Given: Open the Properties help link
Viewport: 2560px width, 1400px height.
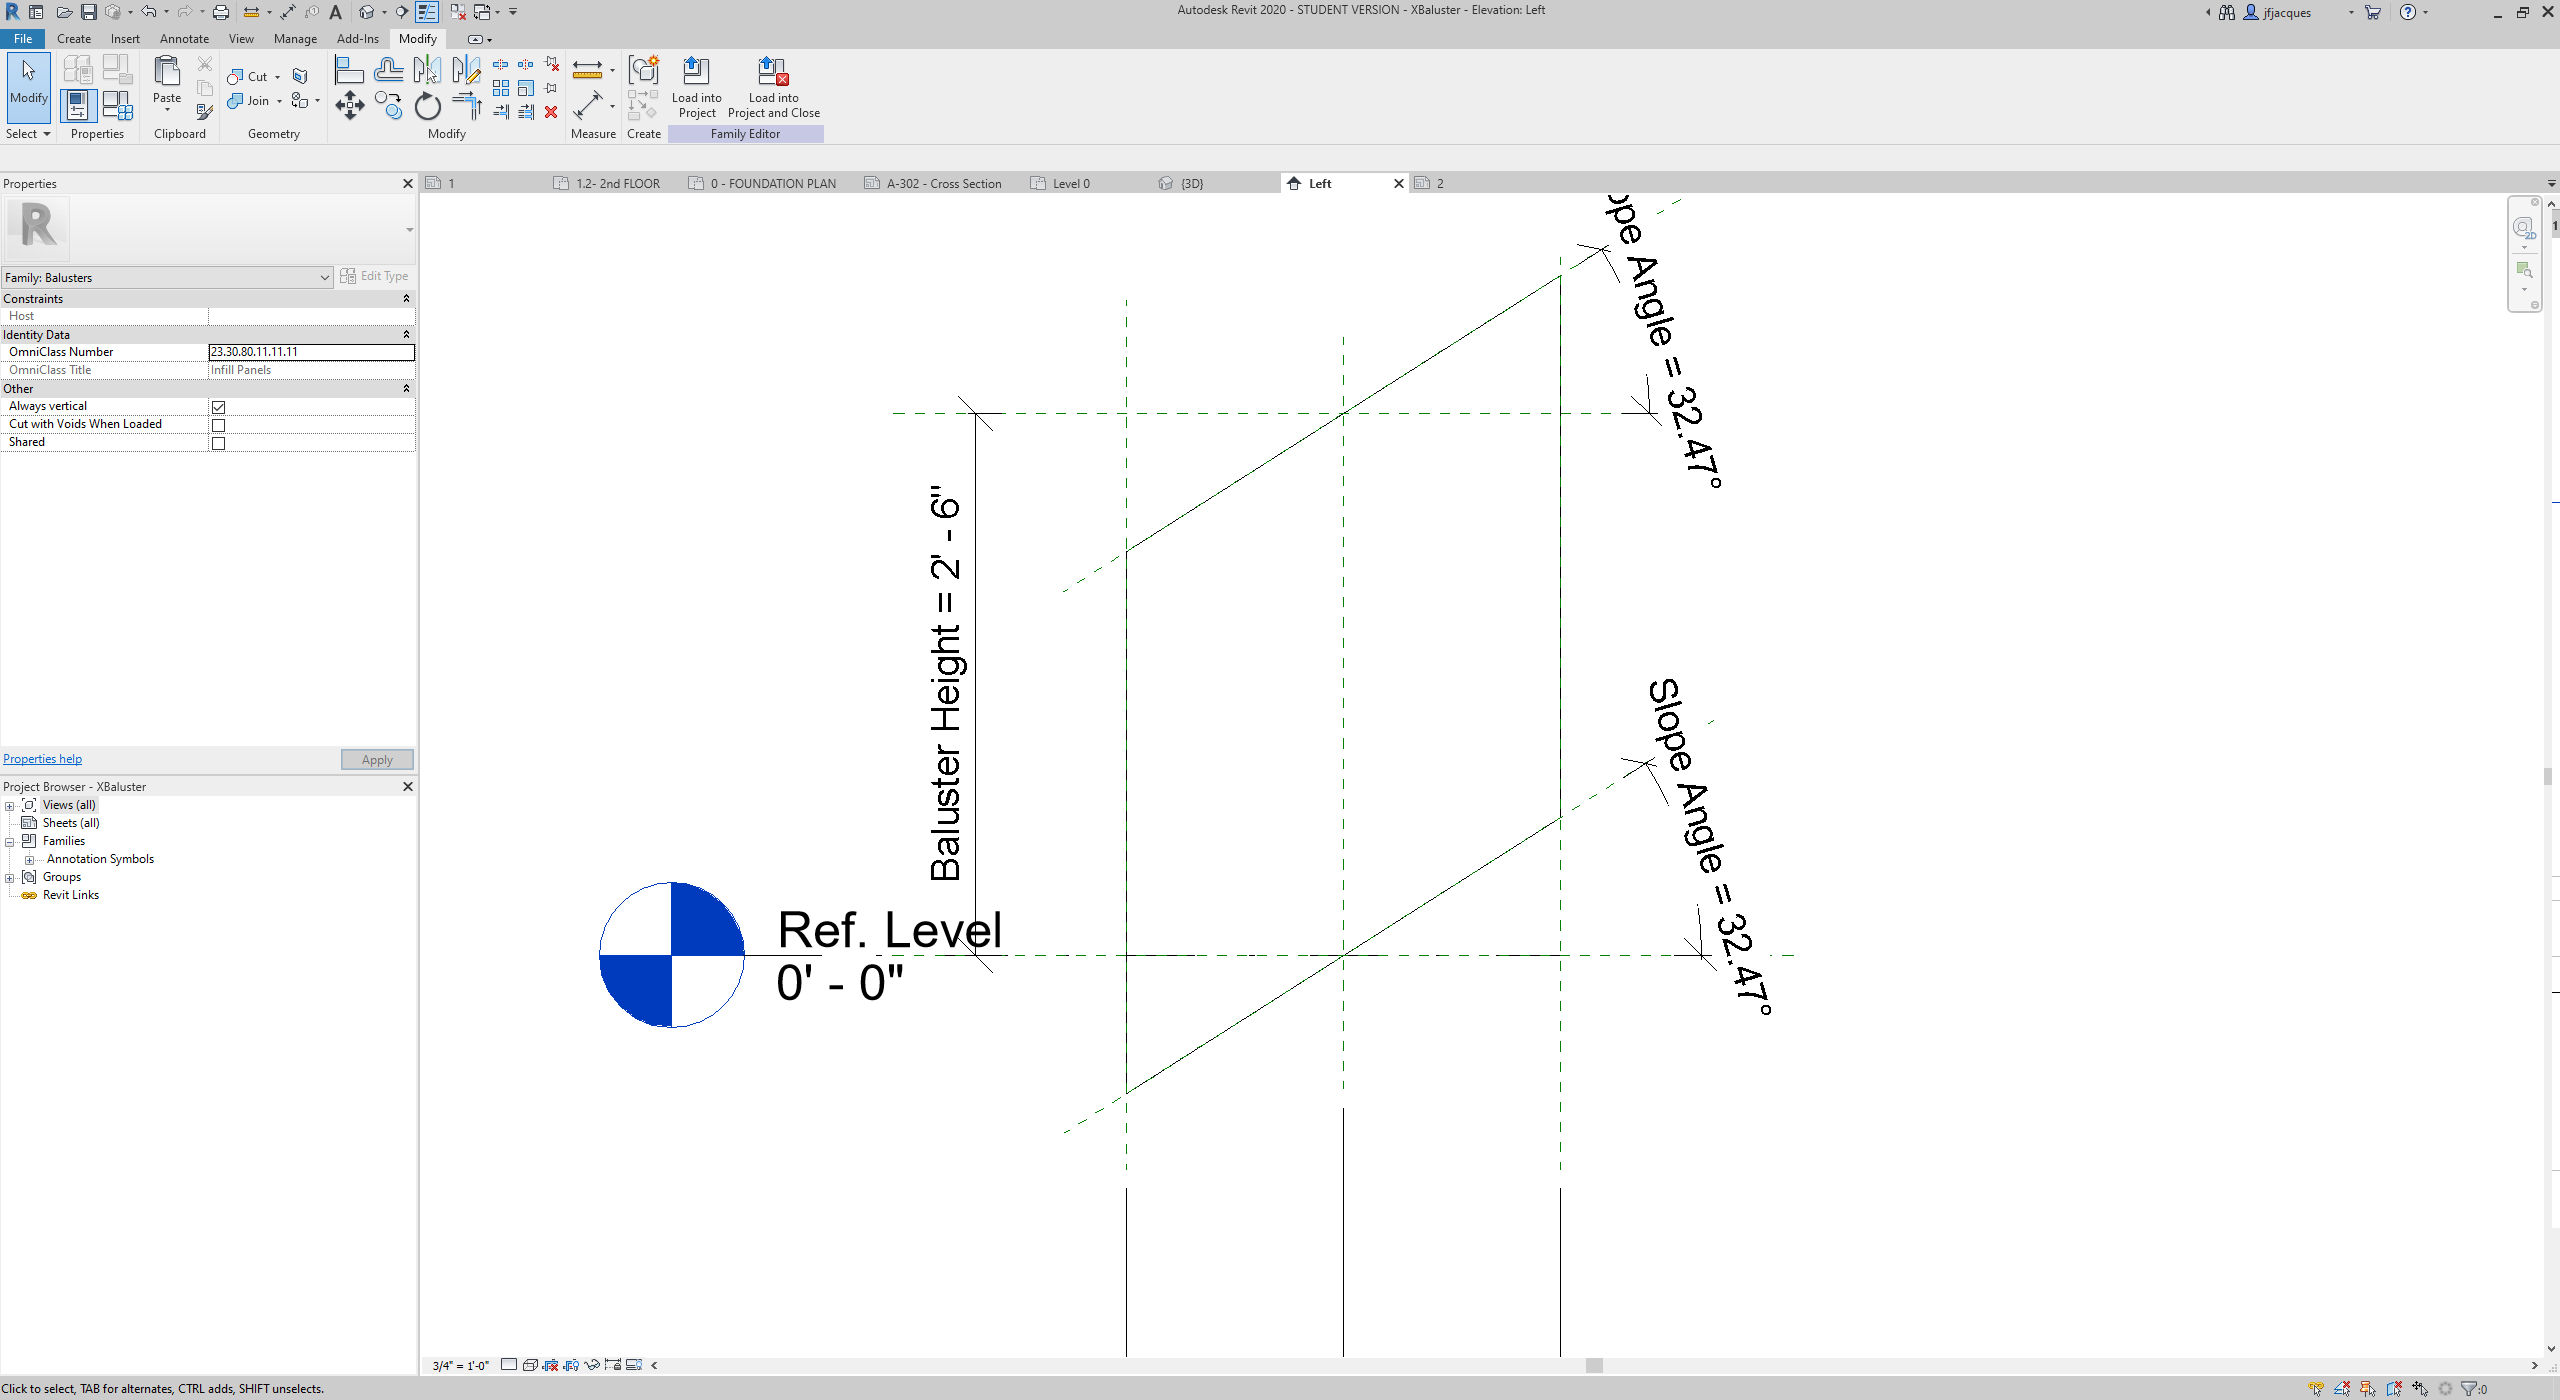Looking at the screenshot, I should [x=42, y=759].
